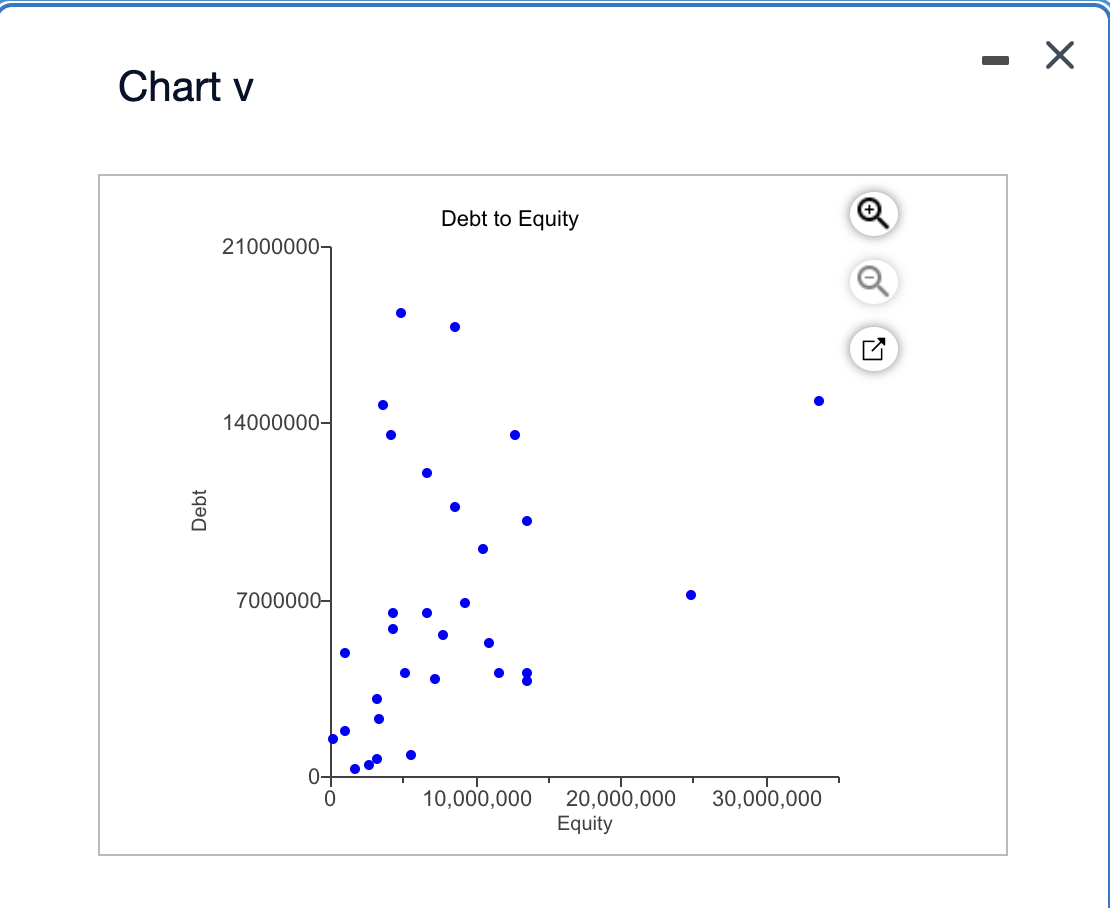This screenshot has height=908, width=1110.
Task: Click the zoom out magnifier icon
Action: (x=872, y=282)
